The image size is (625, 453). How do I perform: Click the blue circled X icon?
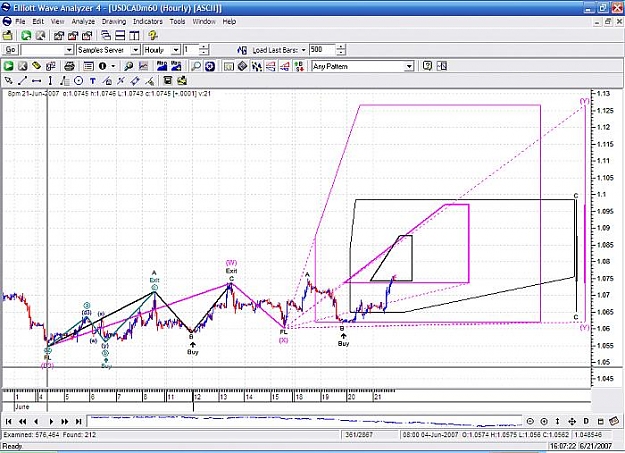[210, 66]
